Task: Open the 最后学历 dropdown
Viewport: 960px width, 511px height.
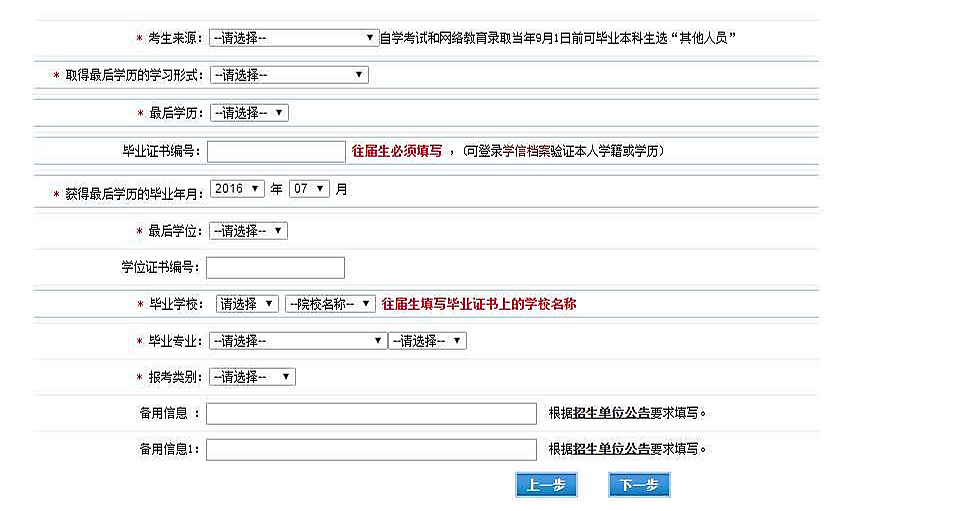Action: point(248,113)
